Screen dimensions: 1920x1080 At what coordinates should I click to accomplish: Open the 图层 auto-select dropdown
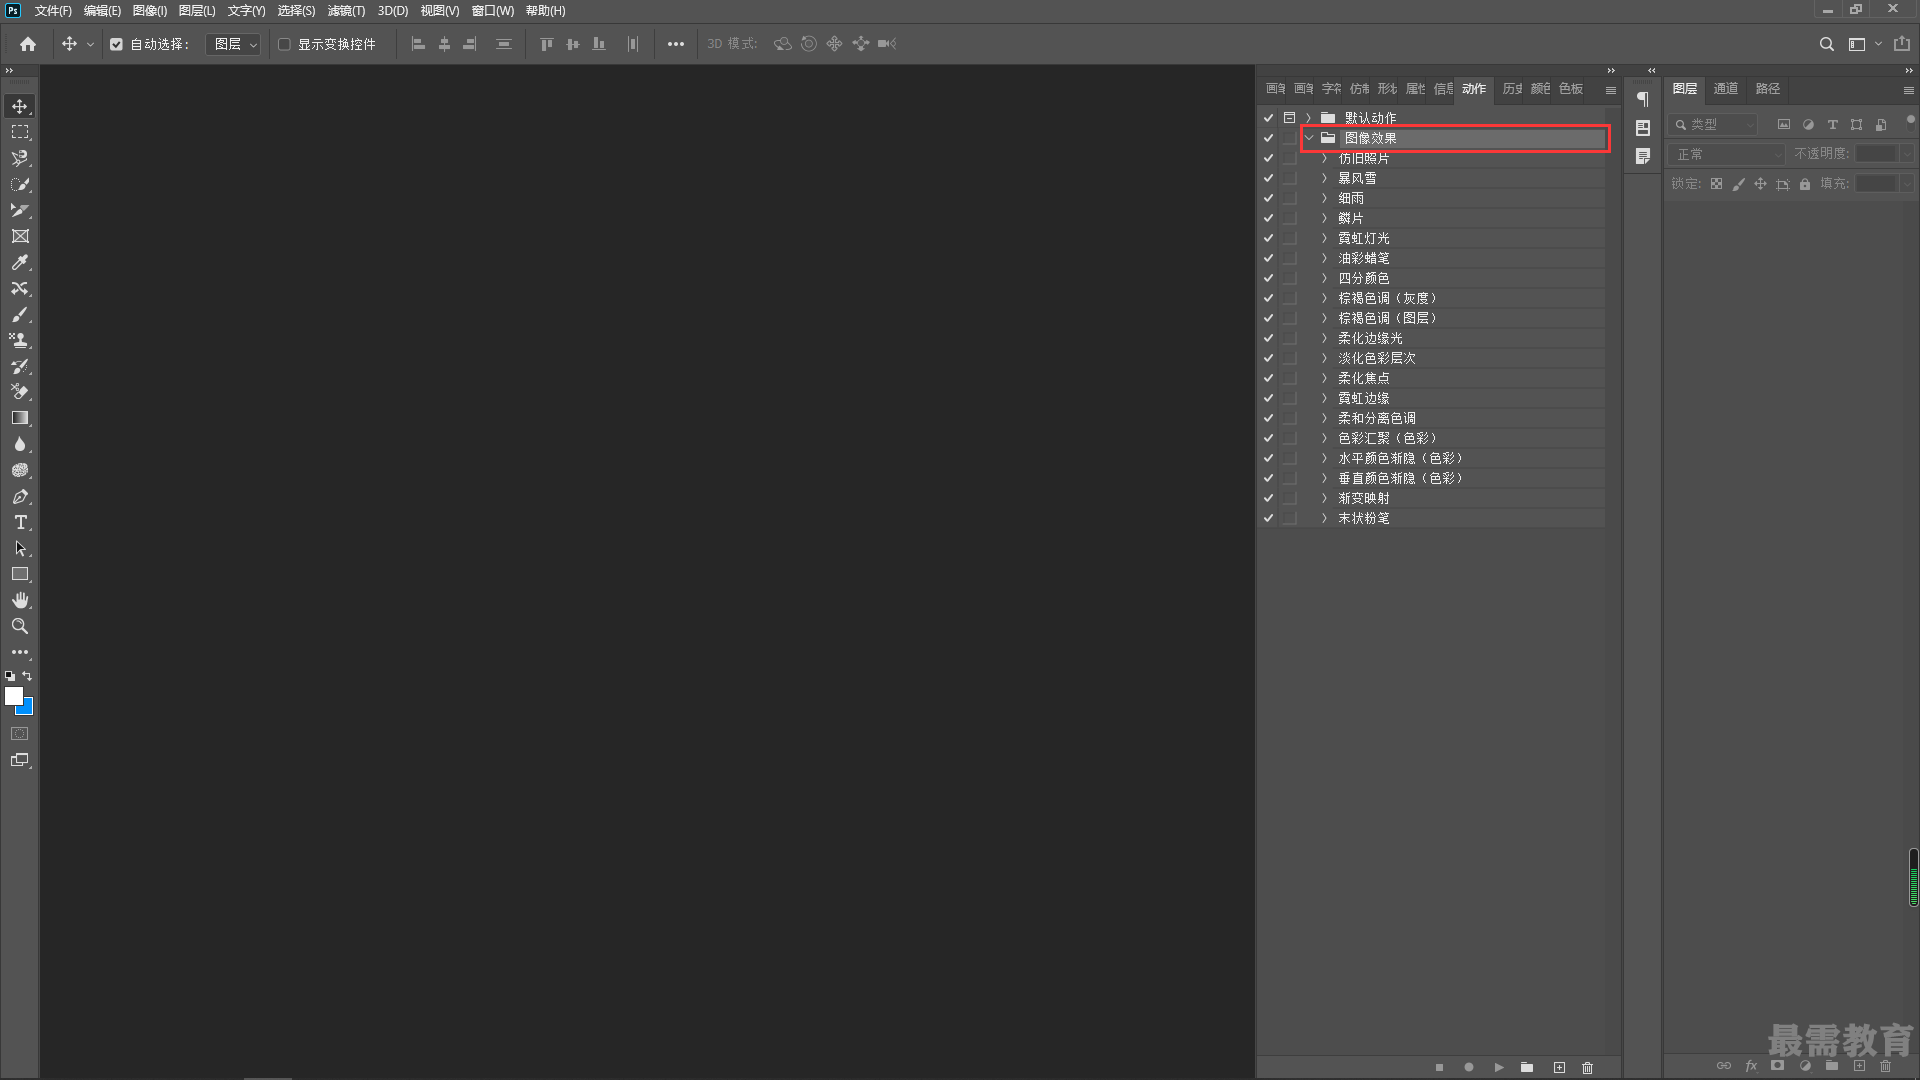pos(233,44)
